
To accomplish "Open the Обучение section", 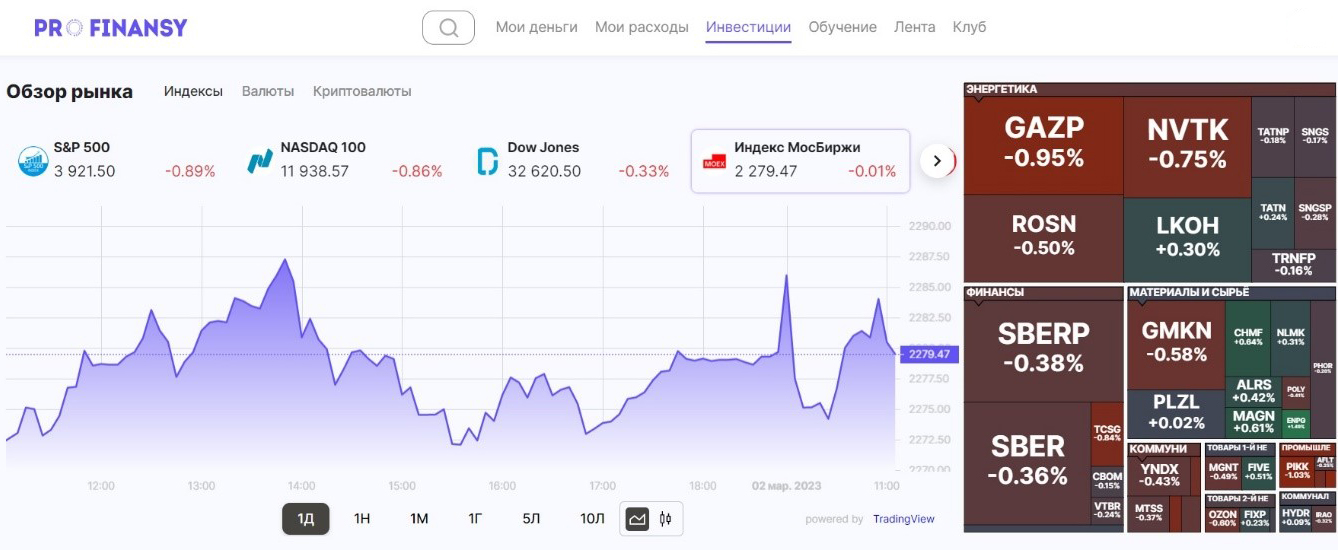I will pyautogui.click(x=842, y=27).
